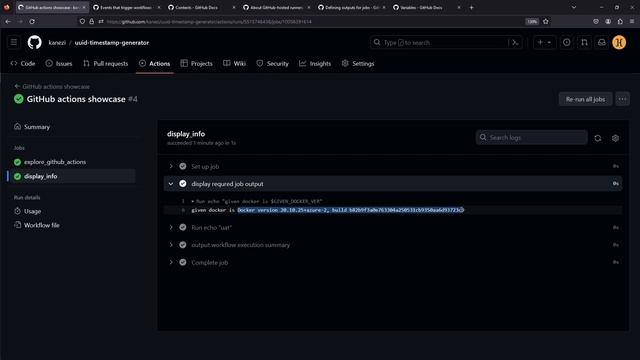The height and width of the screenshot is (360, 640).
Task: Open the Firefox account icon
Action: (x=608, y=21)
